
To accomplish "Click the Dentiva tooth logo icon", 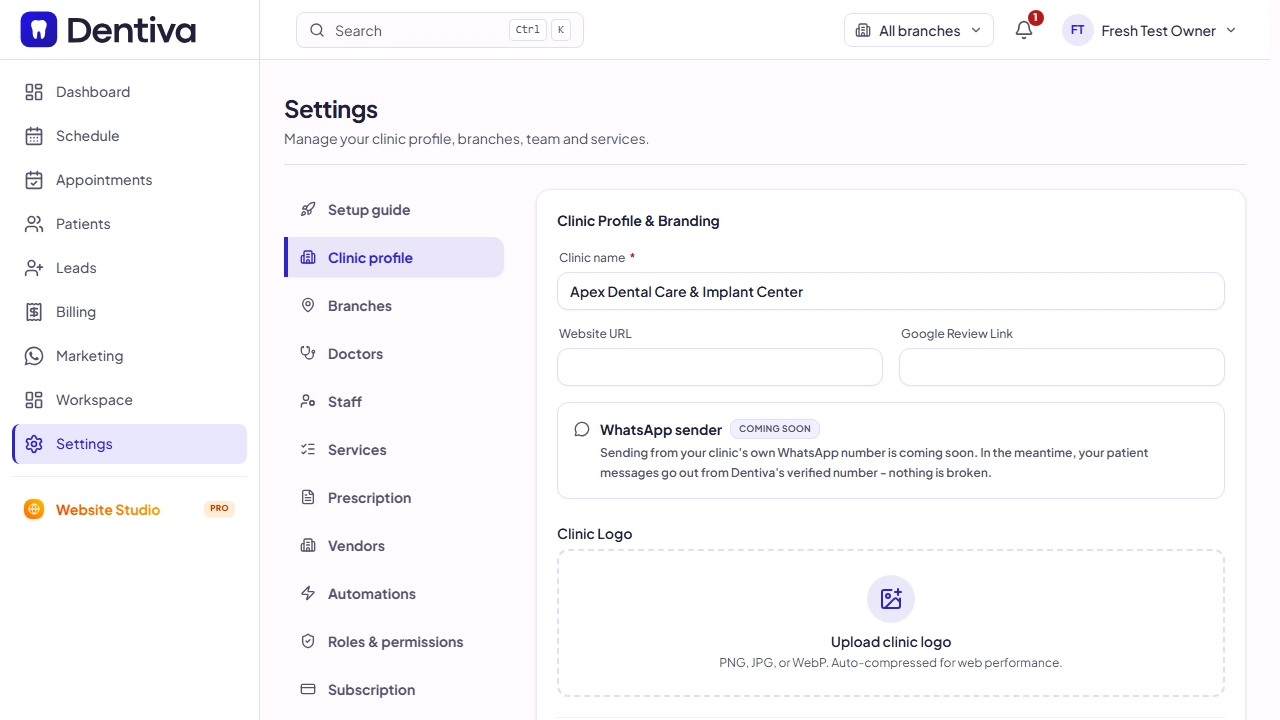I will pyautogui.click(x=39, y=30).
